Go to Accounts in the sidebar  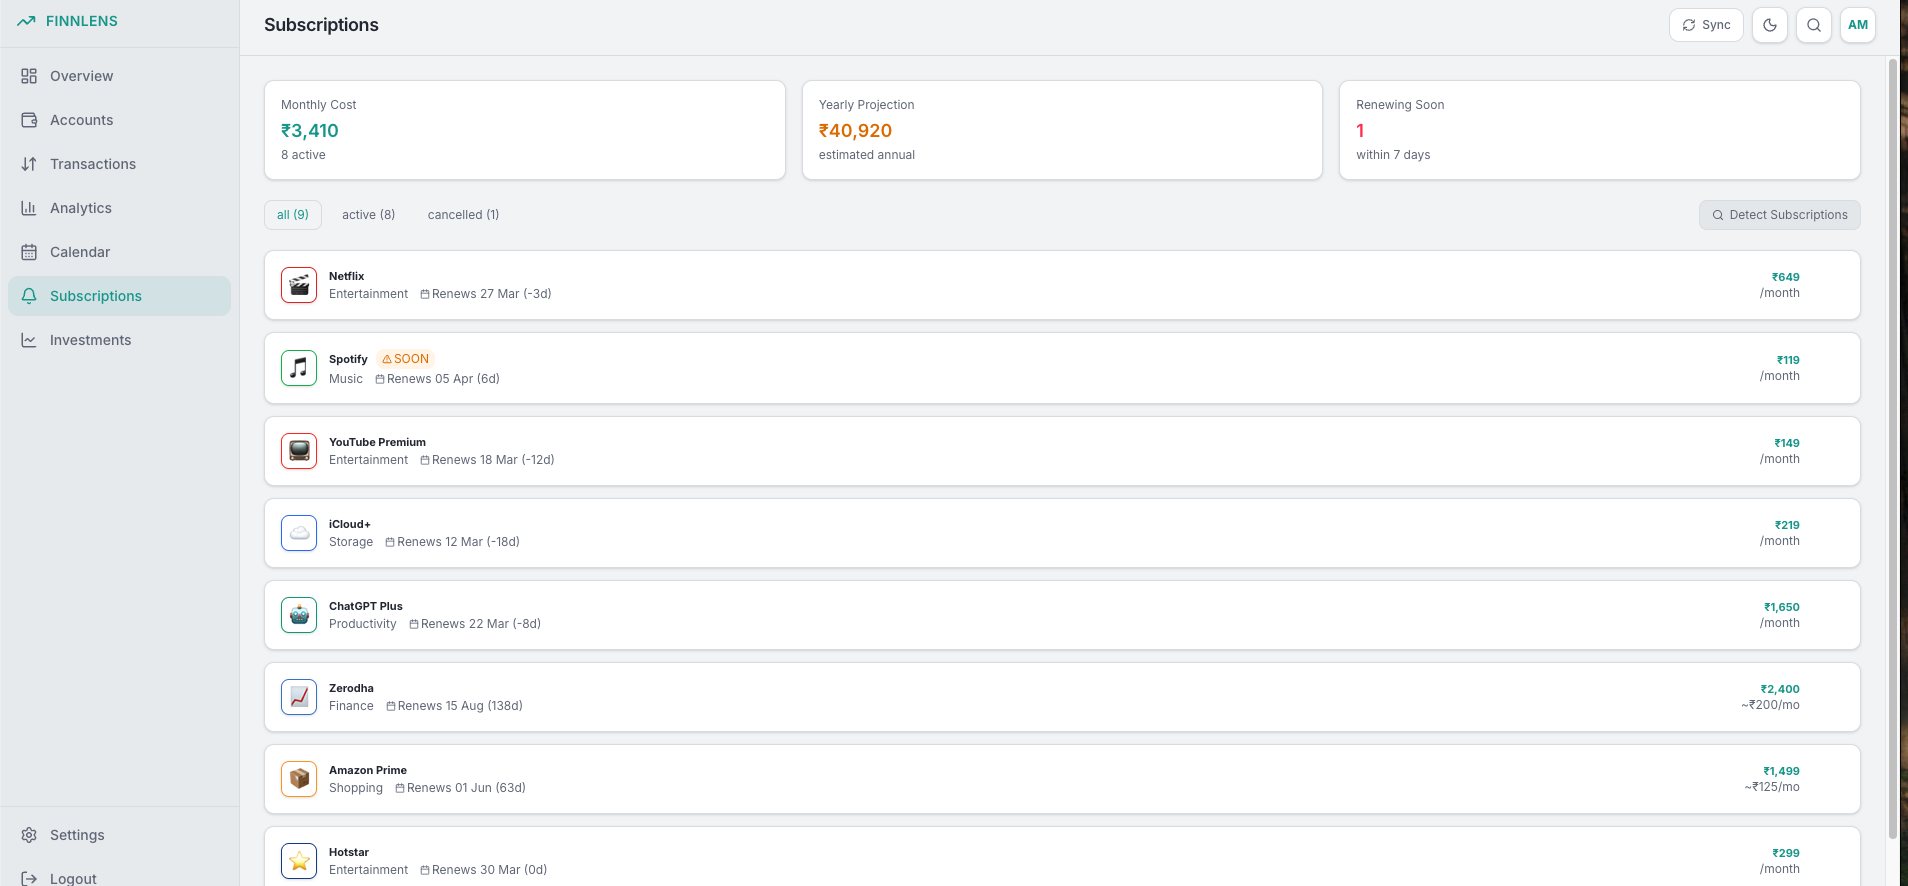(x=119, y=120)
